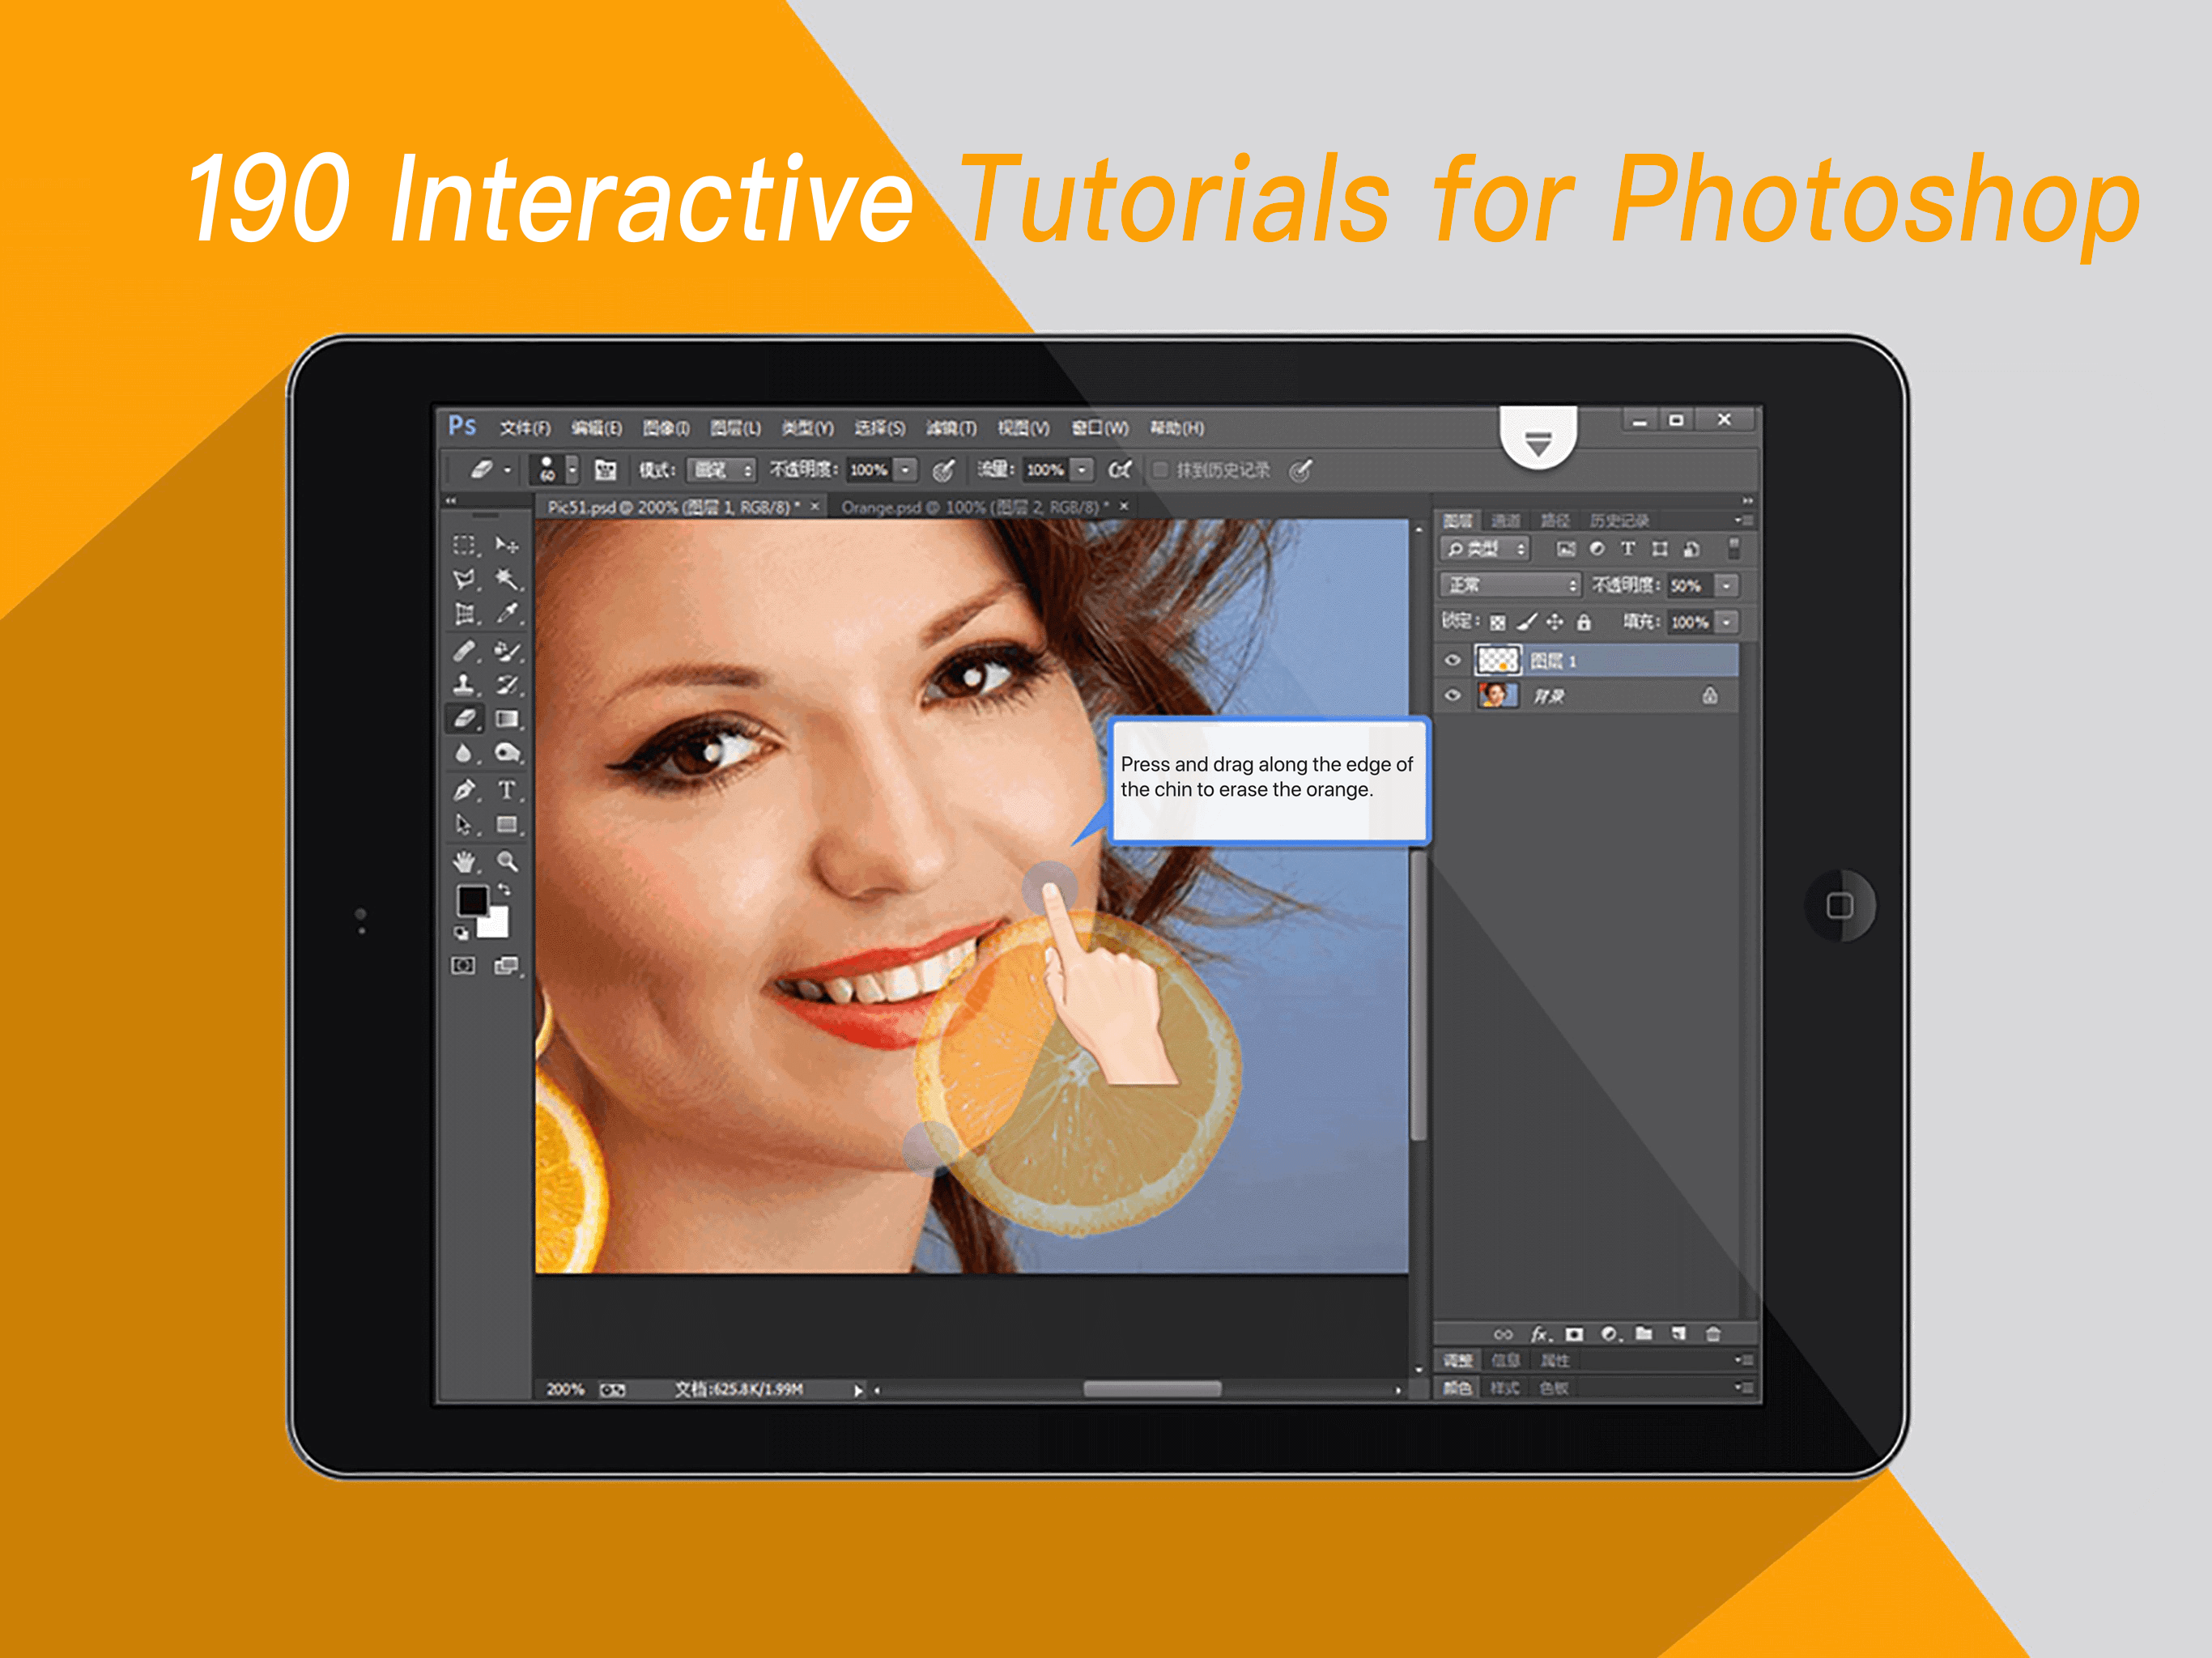Image resolution: width=2212 pixels, height=1658 pixels.
Task: Hide 图层 1 via its eye icon
Action: (x=1453, y=660)
